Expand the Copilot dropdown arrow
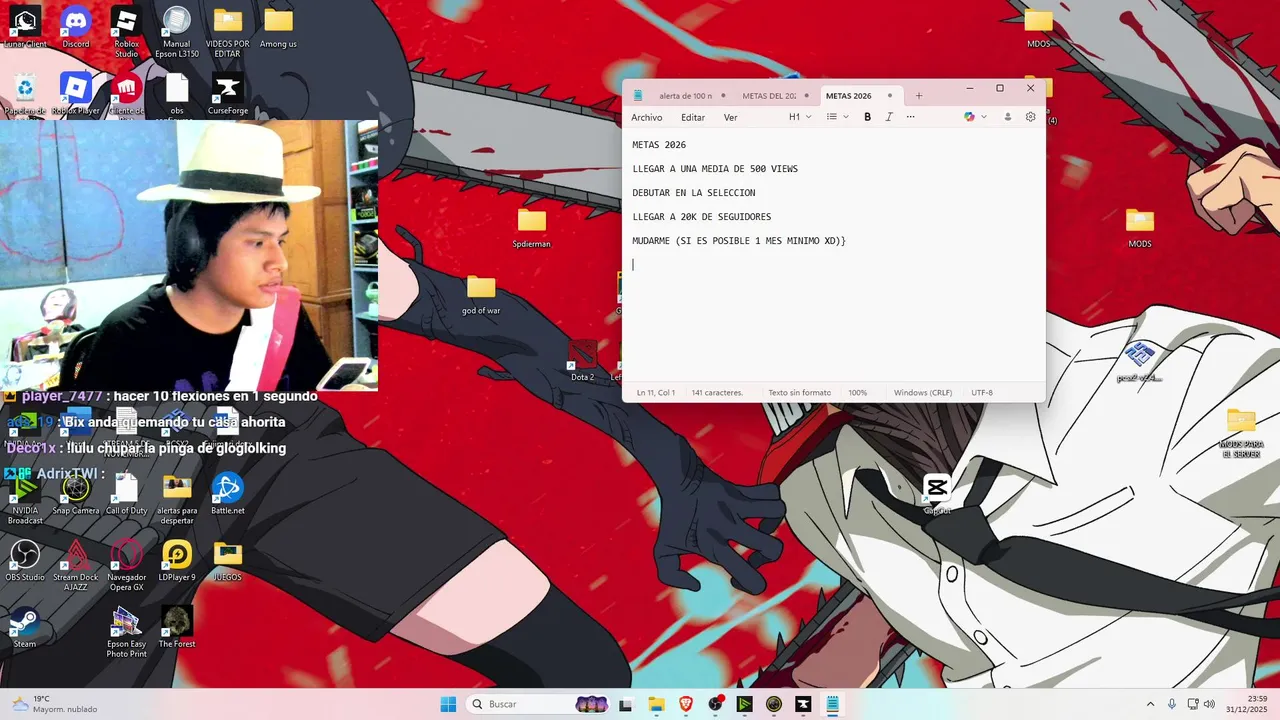 point(984,117)
